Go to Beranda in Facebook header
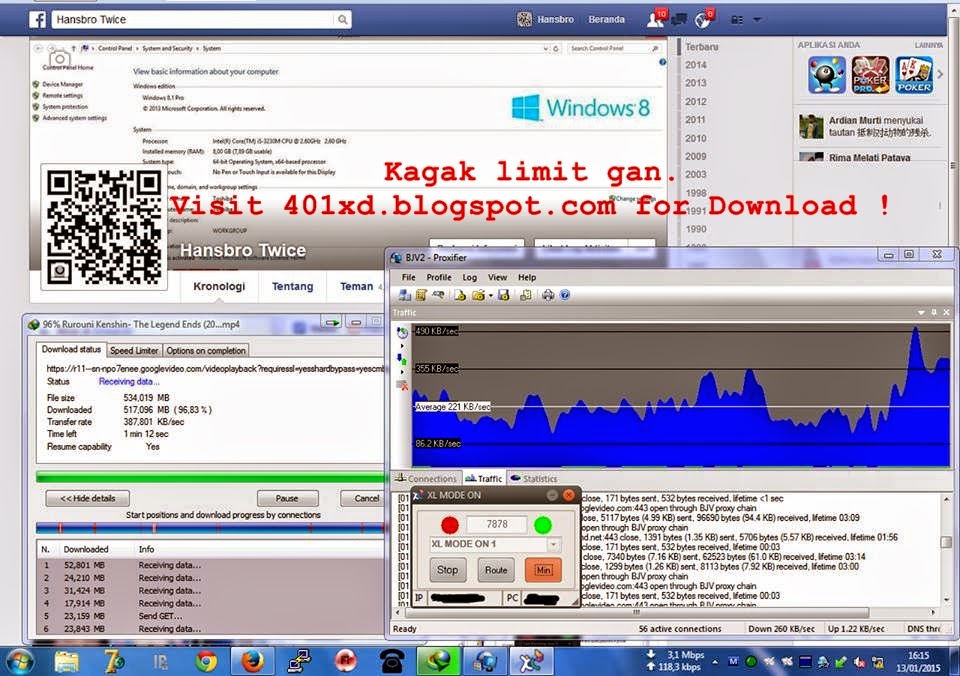 (607, 20)
